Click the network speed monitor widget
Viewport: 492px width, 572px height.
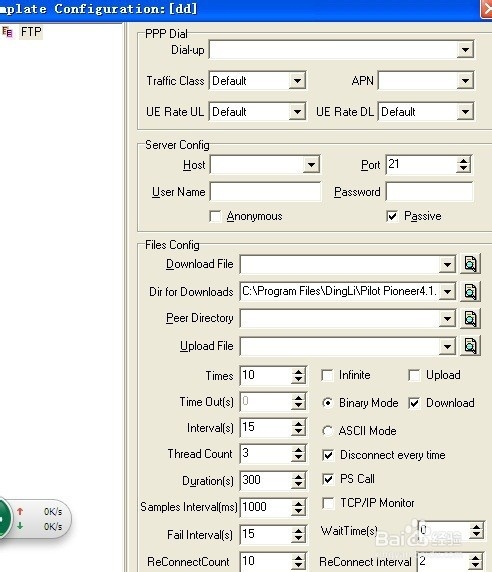35,519
